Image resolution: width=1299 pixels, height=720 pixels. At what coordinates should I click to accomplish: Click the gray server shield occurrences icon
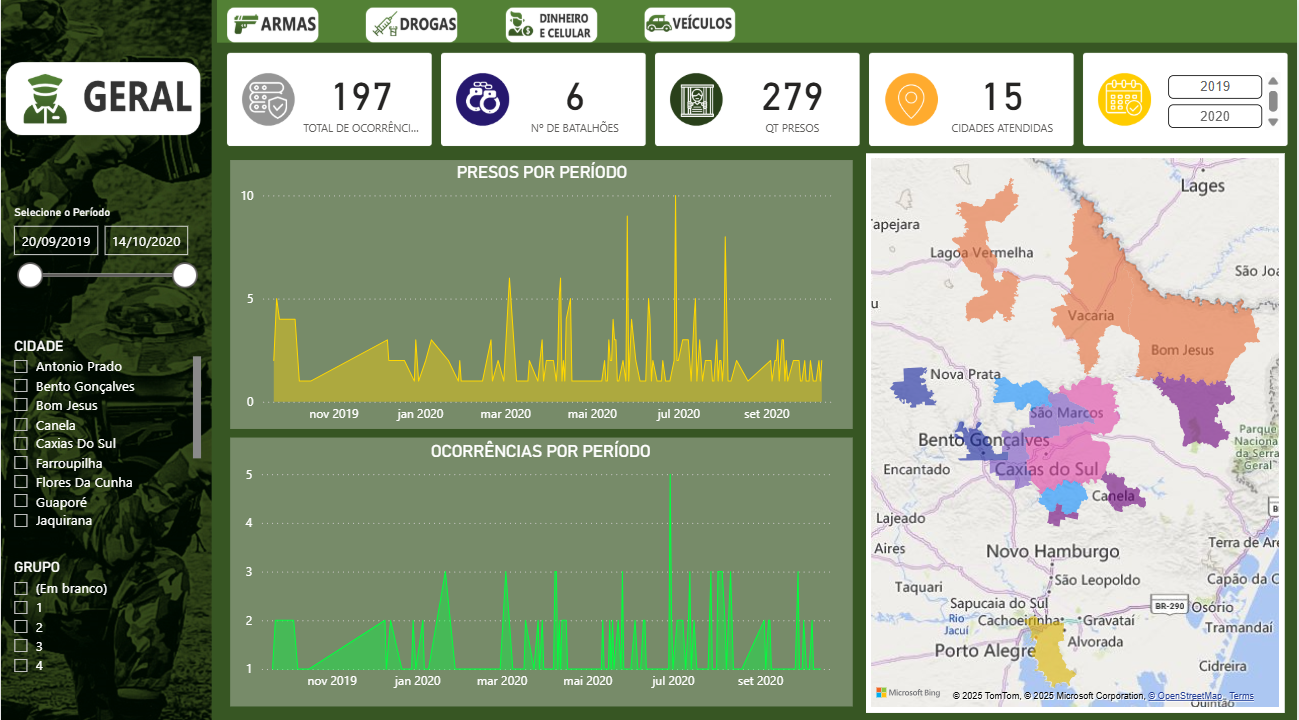269,100
